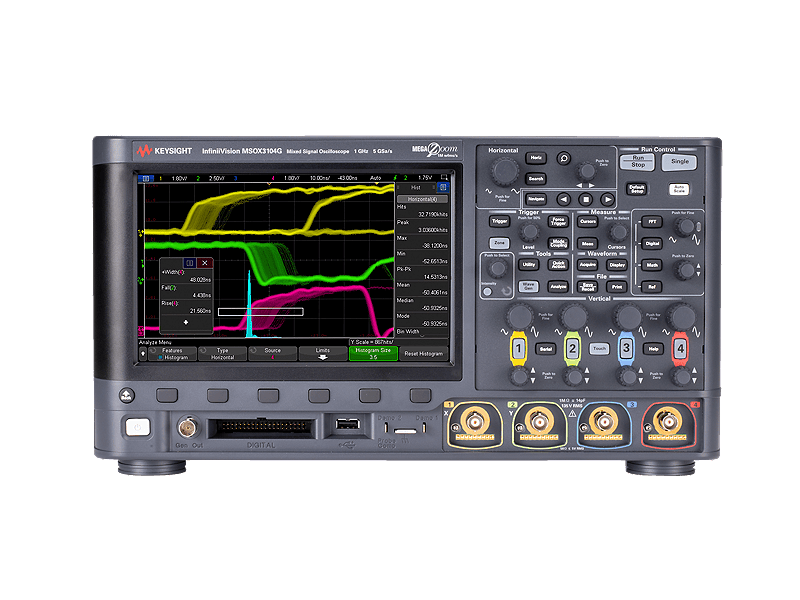Tap the Meas key
Screen dimensions: 800x600
tap(588, 244)
